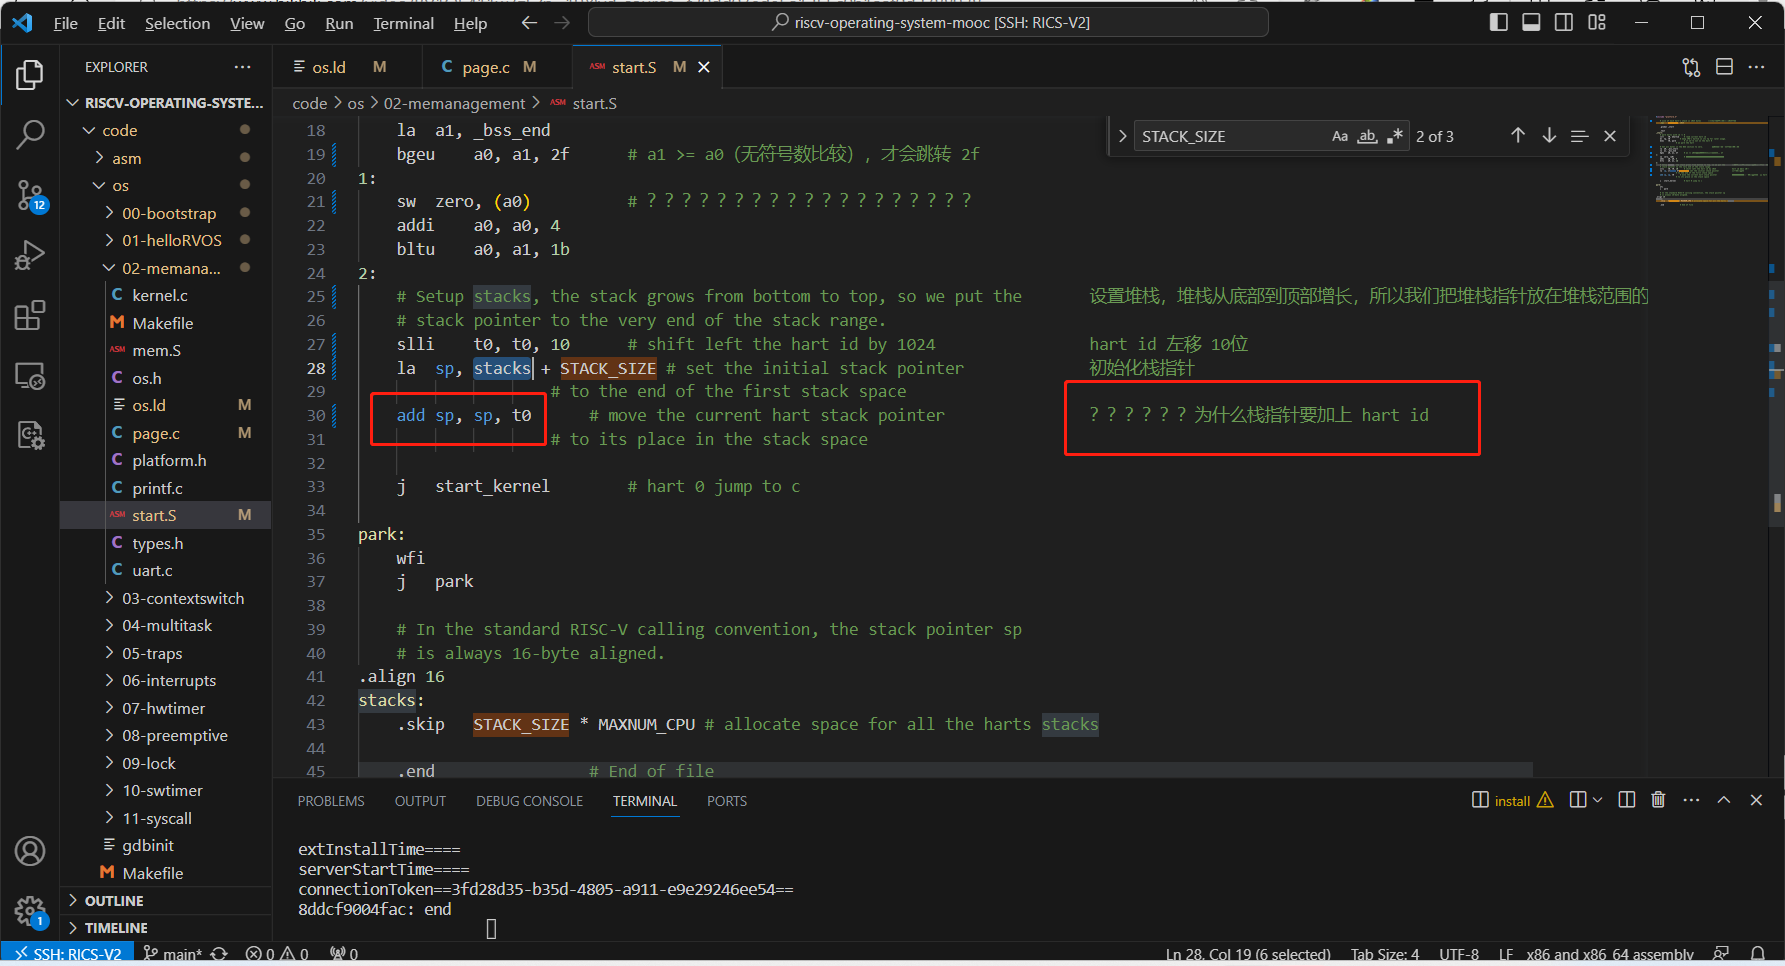
Task: Open the Accounts menu icon
Action: pyautogui.click(x=30, y=851)
